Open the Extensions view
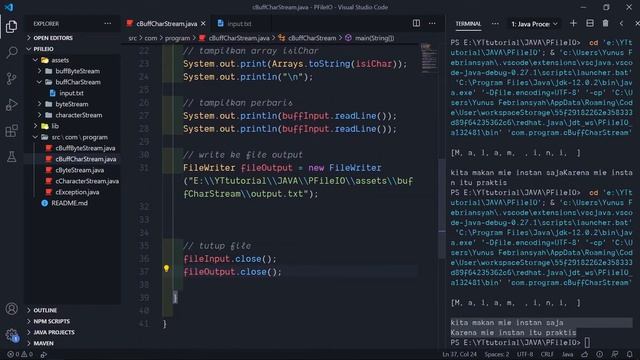The image size is (640, 360). pos(11,131)
